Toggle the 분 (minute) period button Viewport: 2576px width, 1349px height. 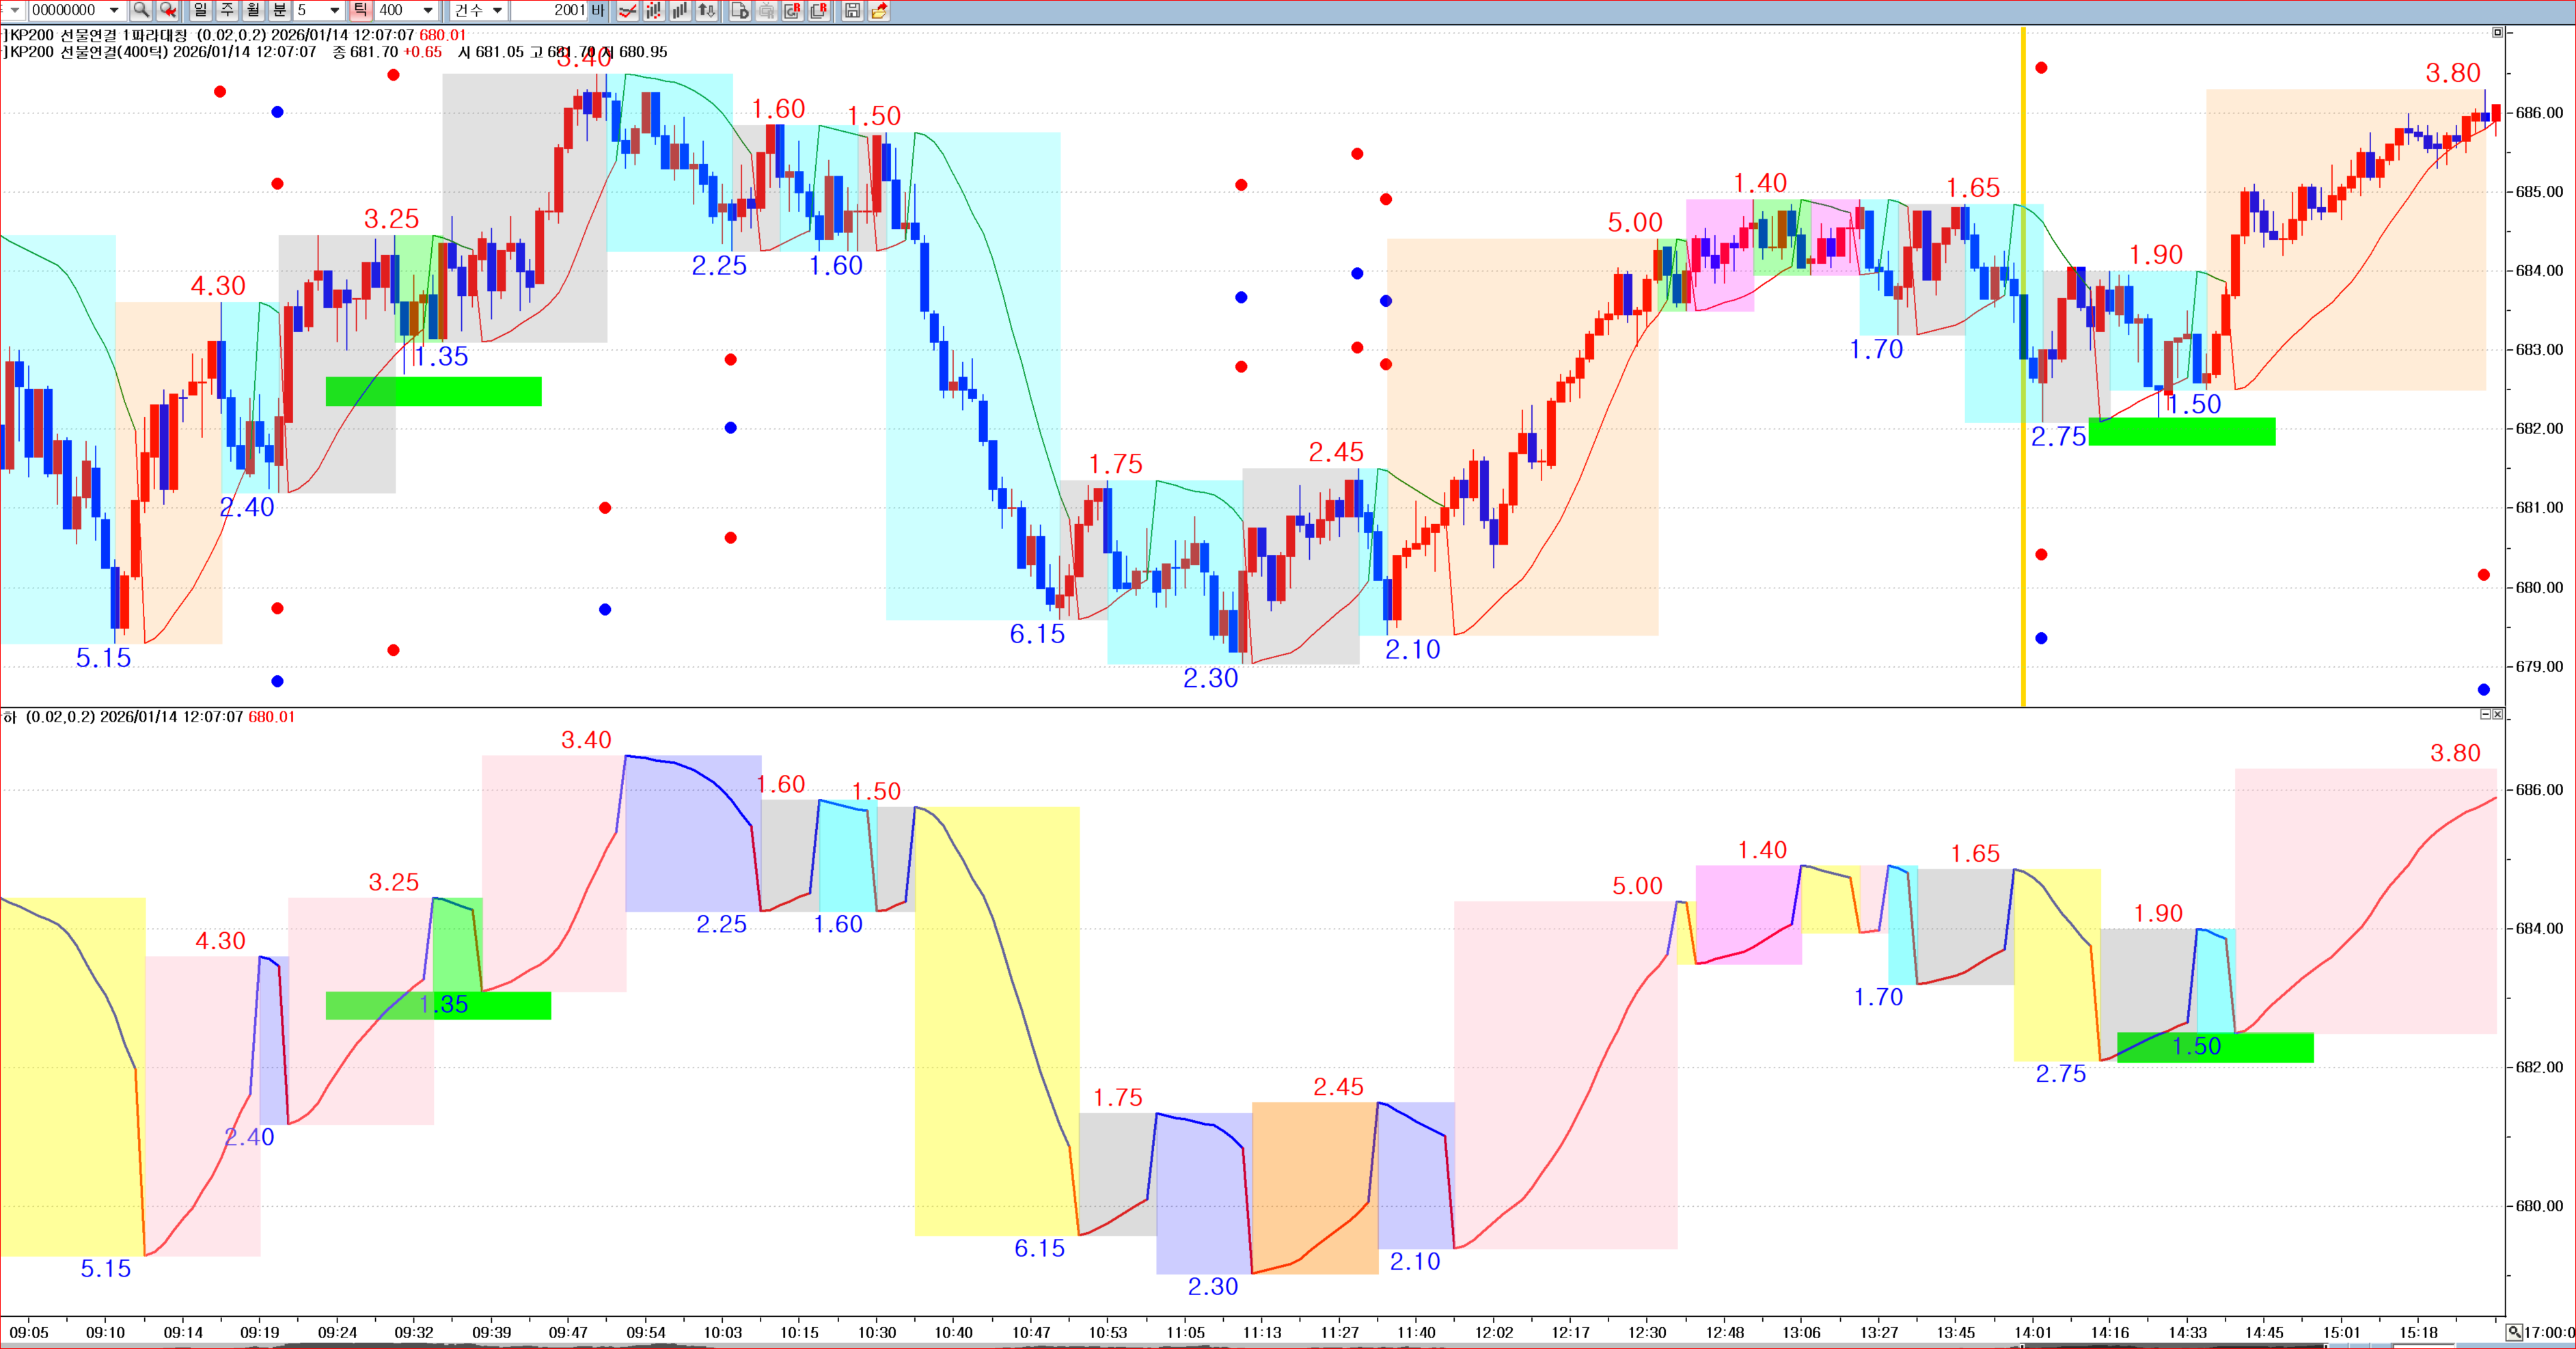279,10
